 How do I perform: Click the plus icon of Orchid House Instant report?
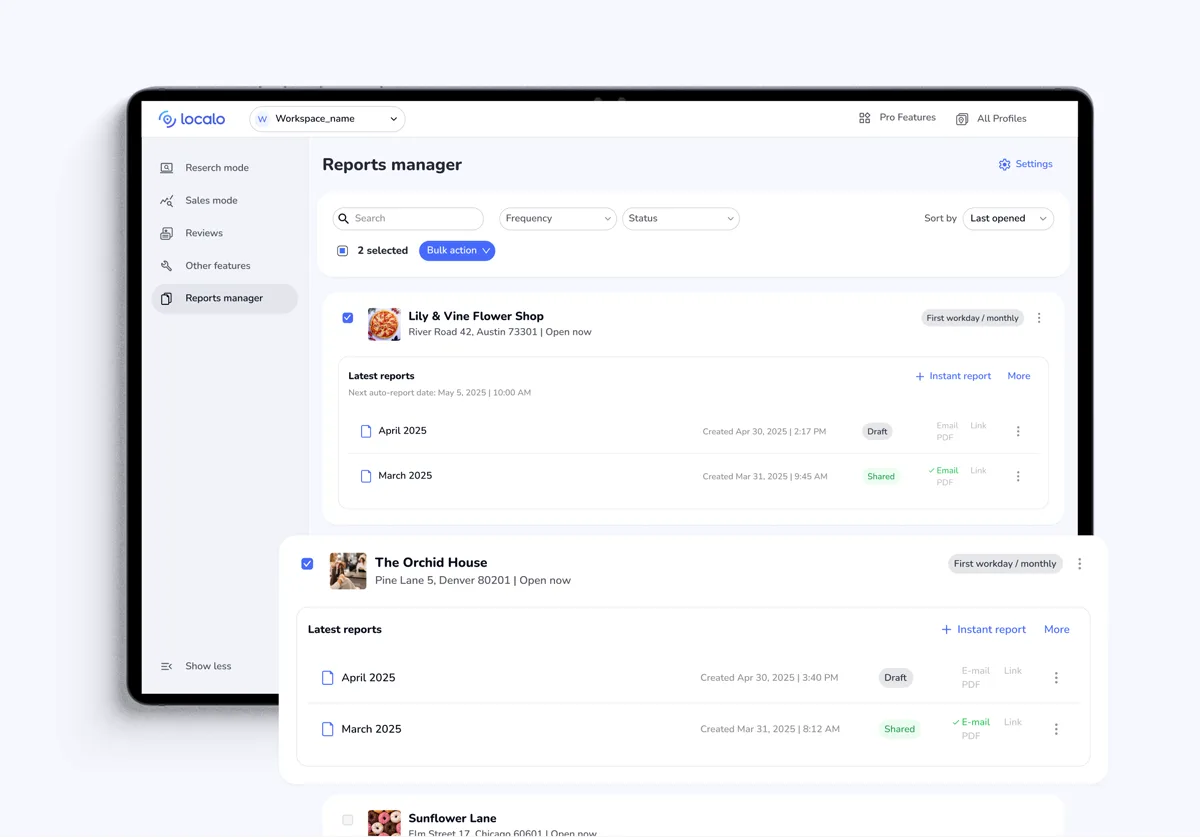click(946, 630)
